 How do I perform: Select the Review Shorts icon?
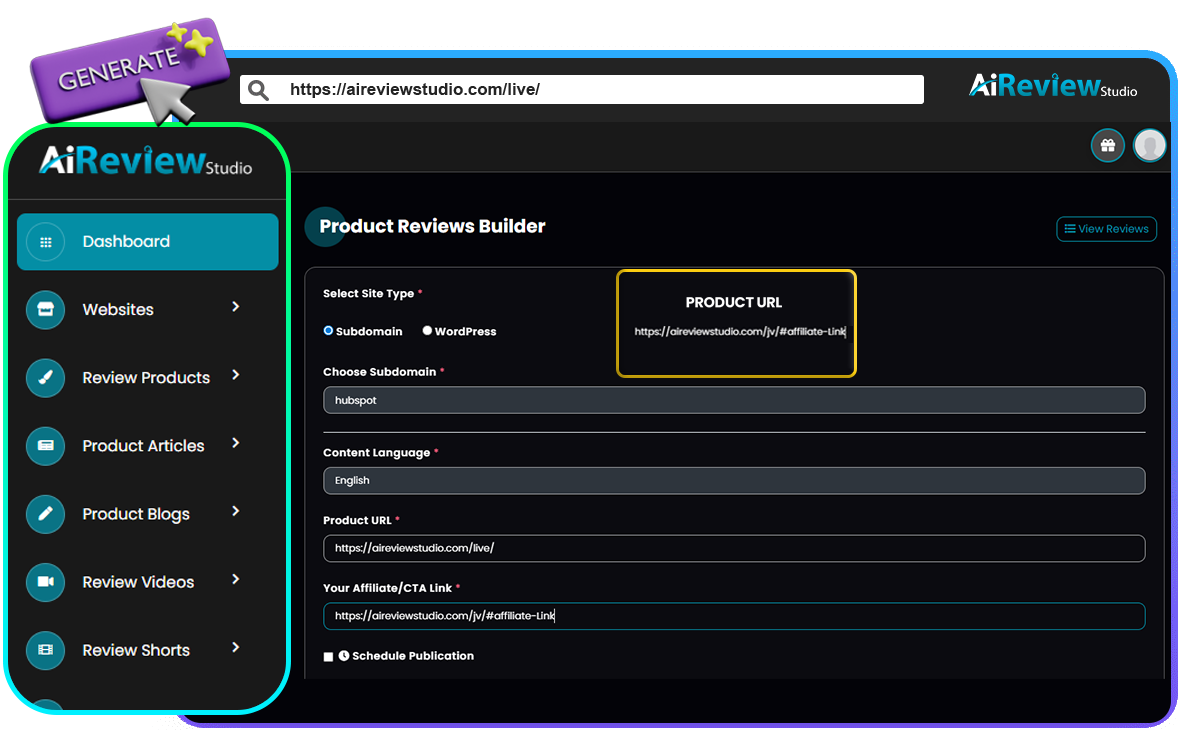click(x=45, y=650)
